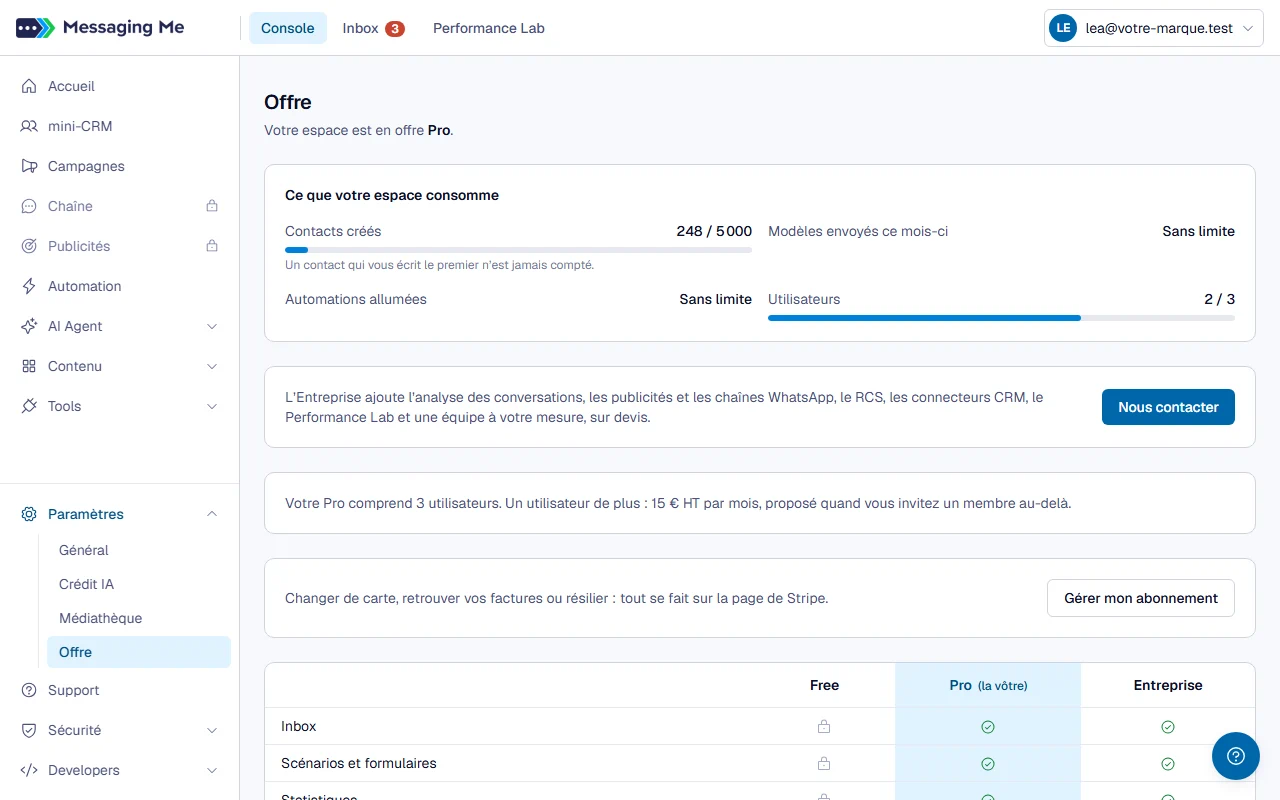
Task: Click the Contenu grid icon
Action: coord(29,366)
